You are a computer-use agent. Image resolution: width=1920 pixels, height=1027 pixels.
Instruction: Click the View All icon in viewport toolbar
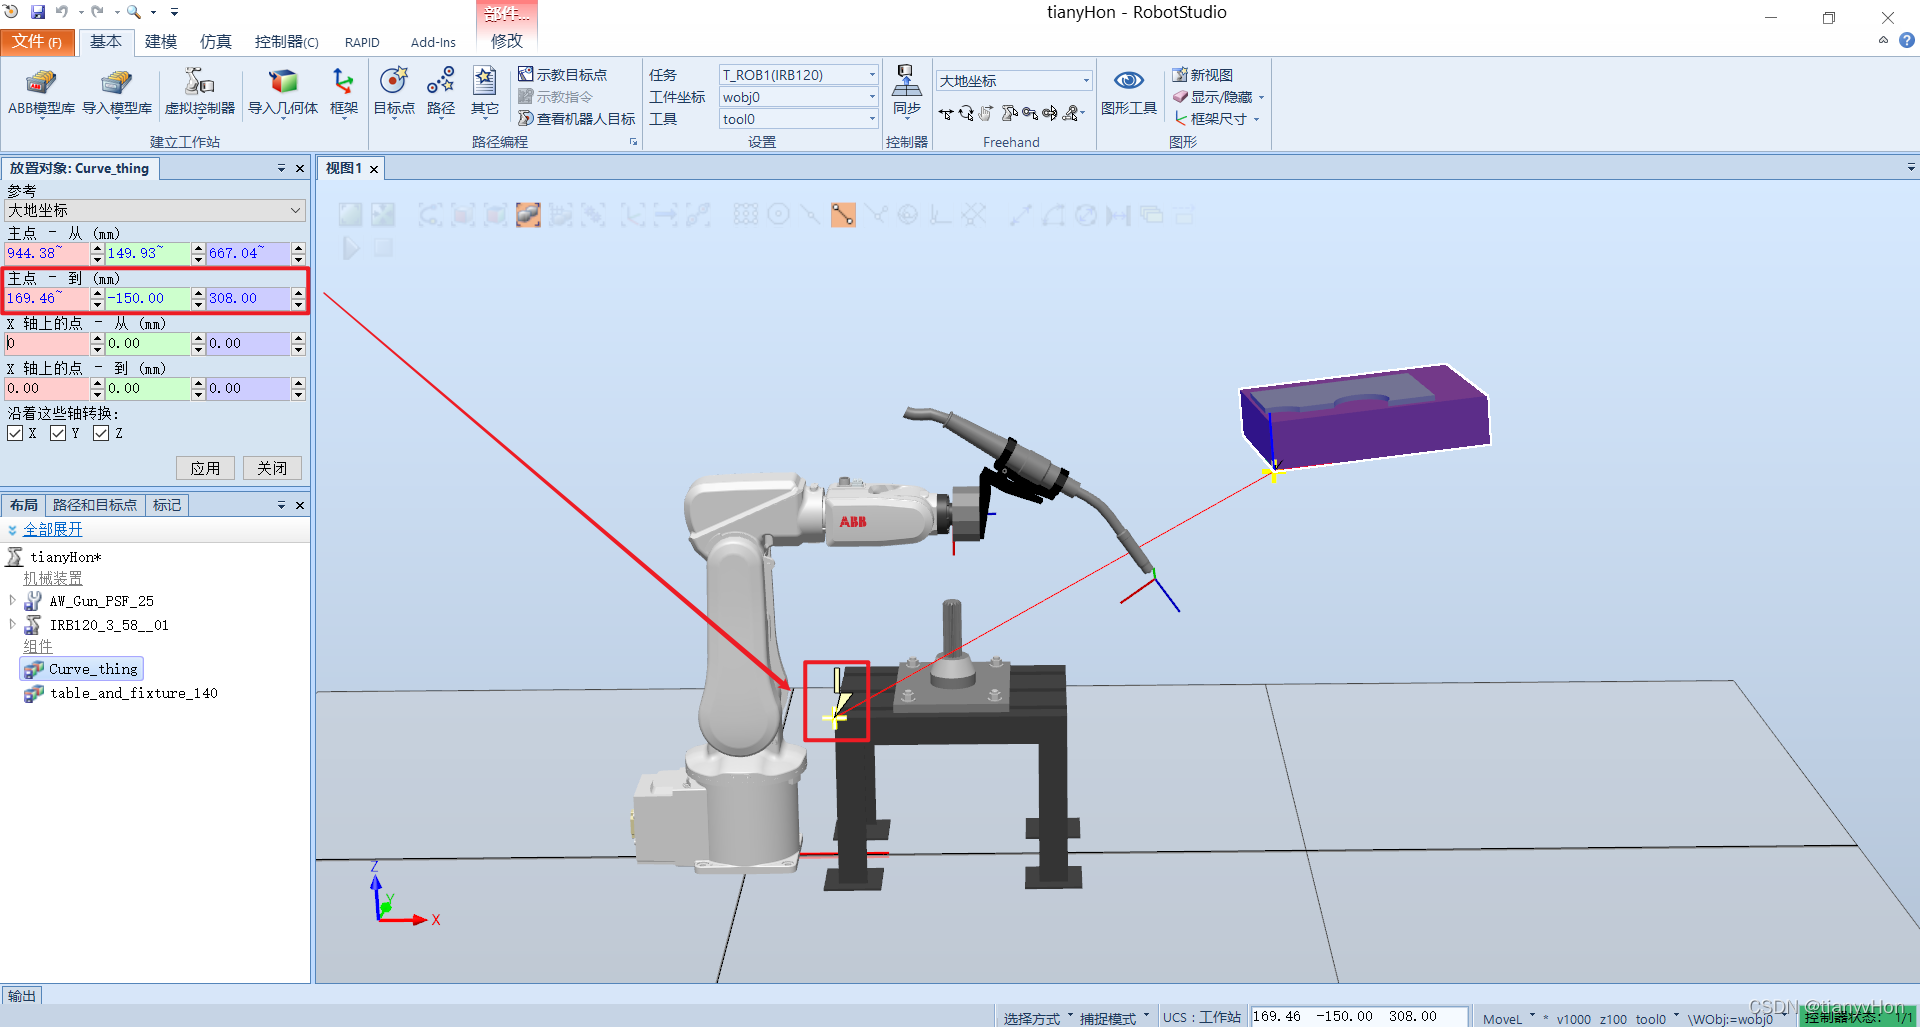[x=350, y=214]
